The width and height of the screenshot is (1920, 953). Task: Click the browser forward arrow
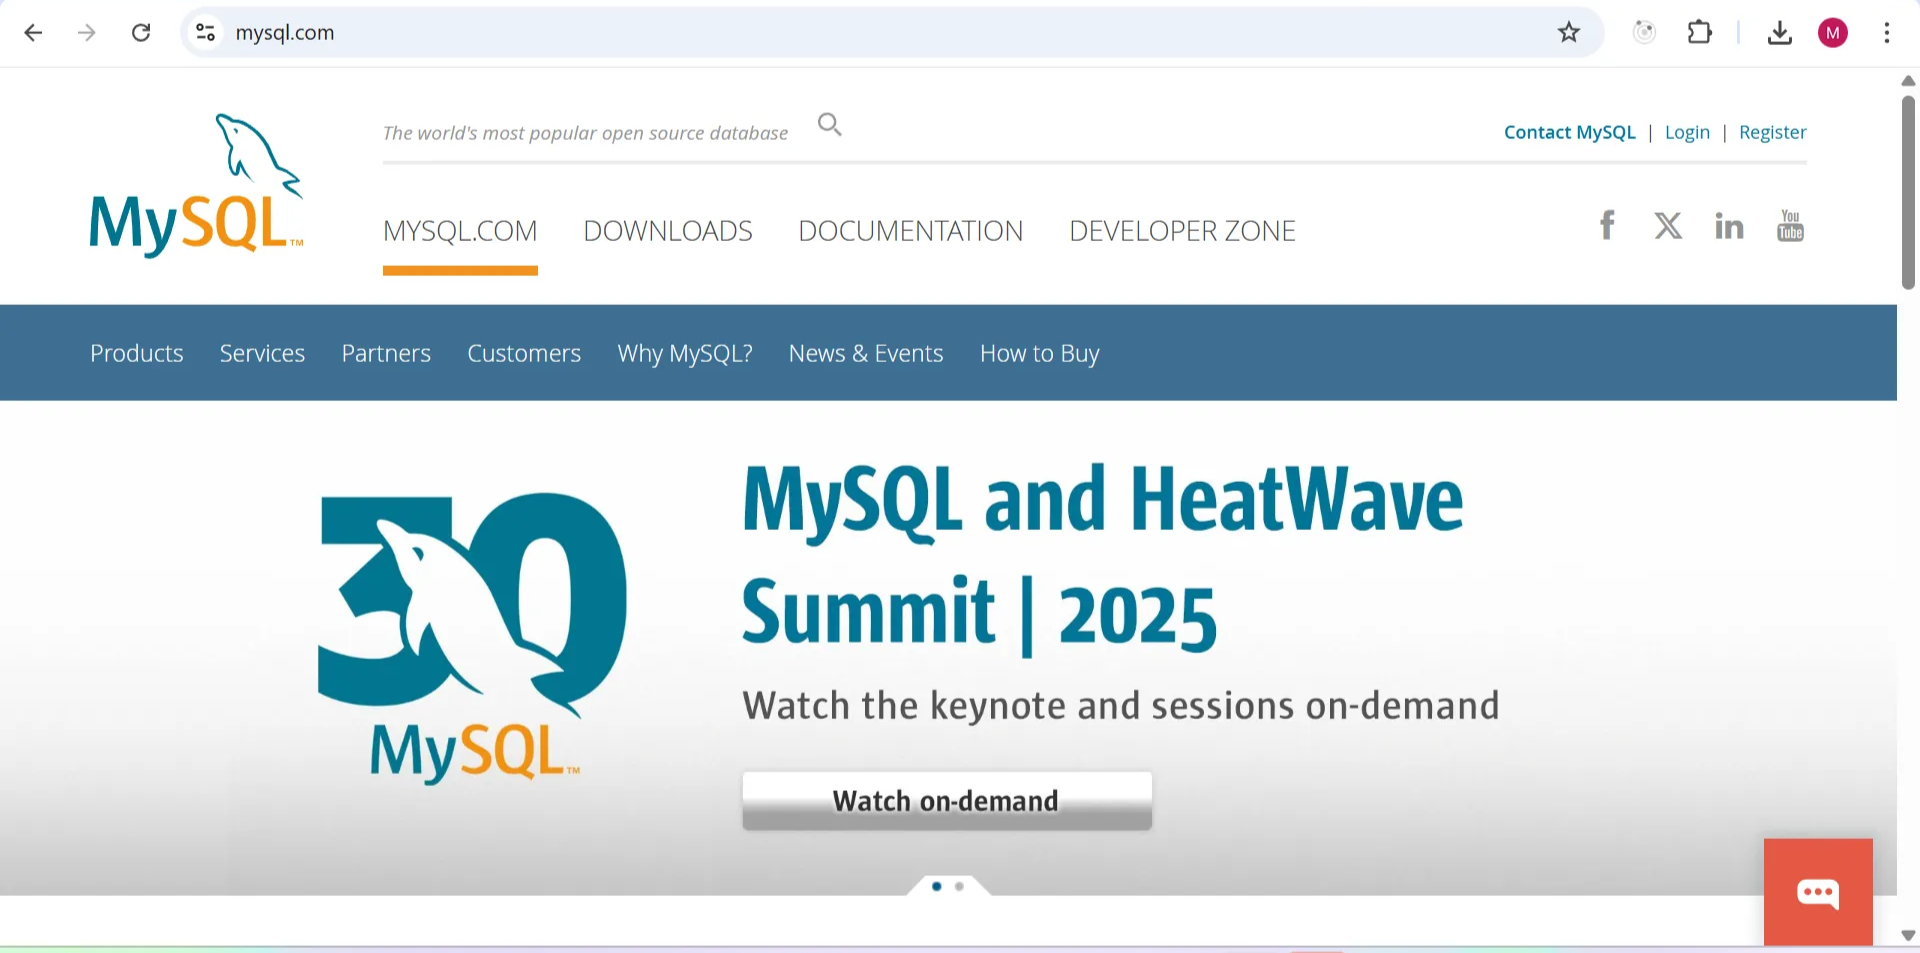(x=87, y=33)
